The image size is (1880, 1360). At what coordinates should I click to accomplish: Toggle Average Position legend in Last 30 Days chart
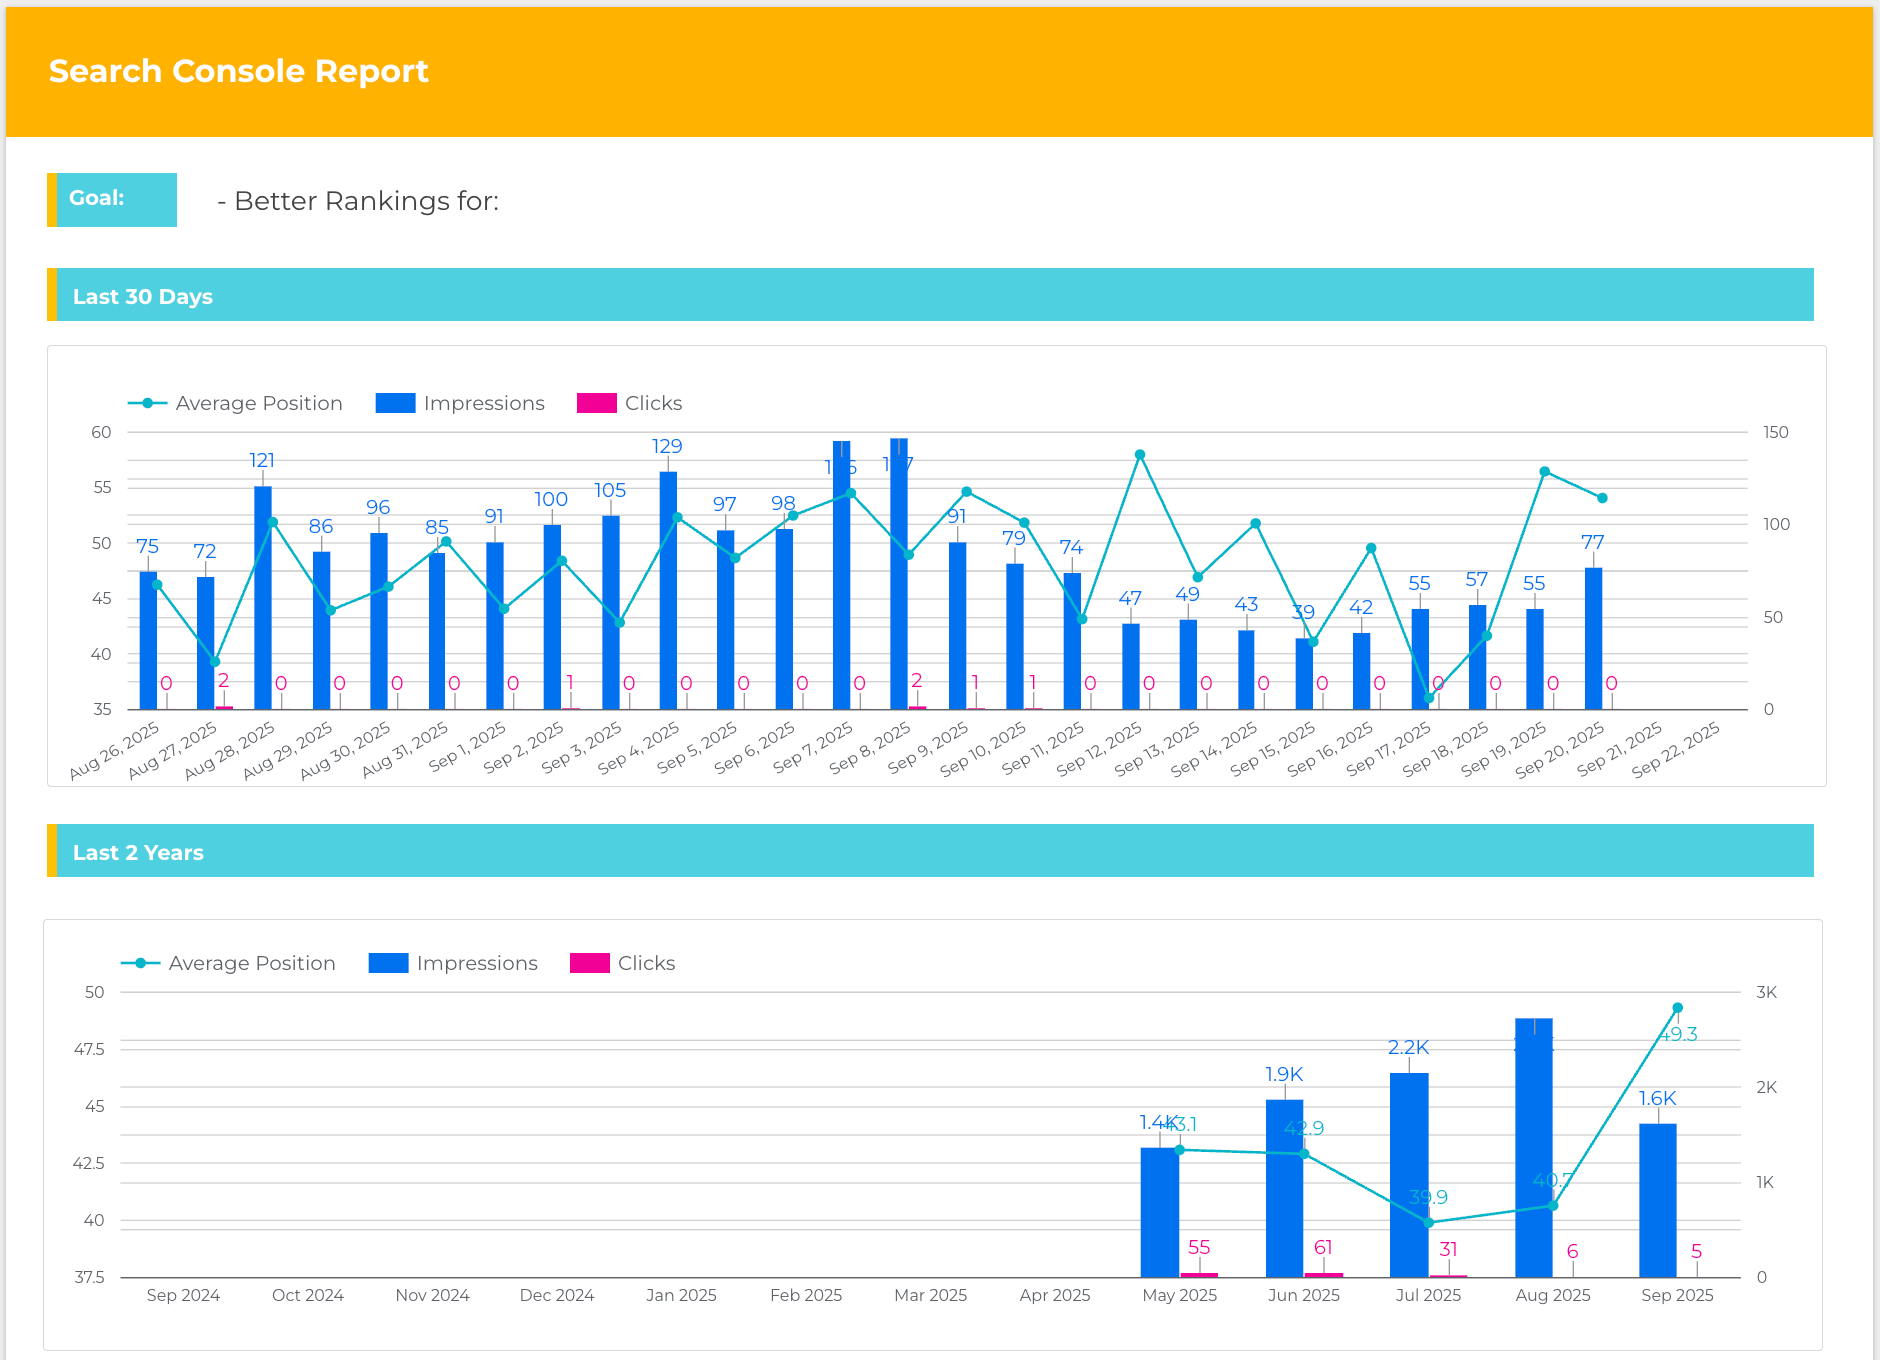click(x=236, y=403)
